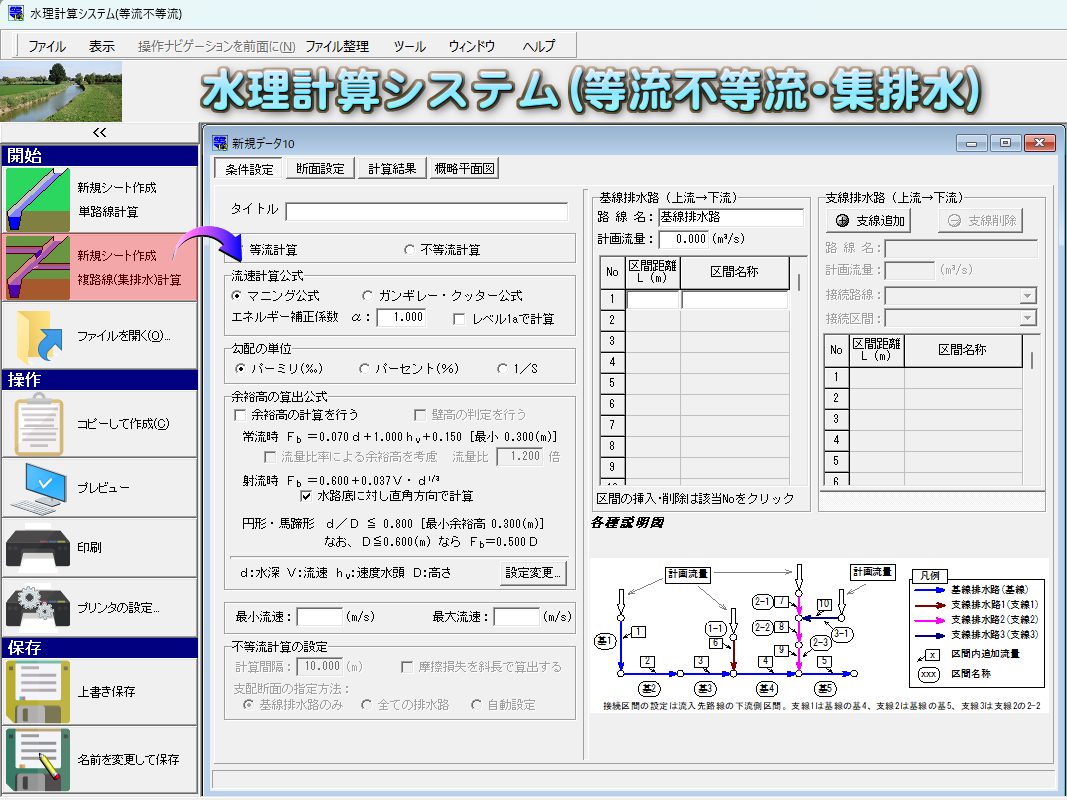The image size is (1067, 800).
Task: Click the 保存 section header
Action: [x=99, y=648]
